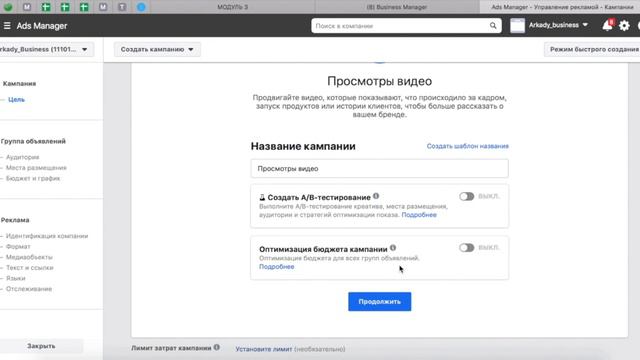Switch to the green checkmark pinned tab
The width and height of the screenshot is (640, 360).
[x=8, y=7]
